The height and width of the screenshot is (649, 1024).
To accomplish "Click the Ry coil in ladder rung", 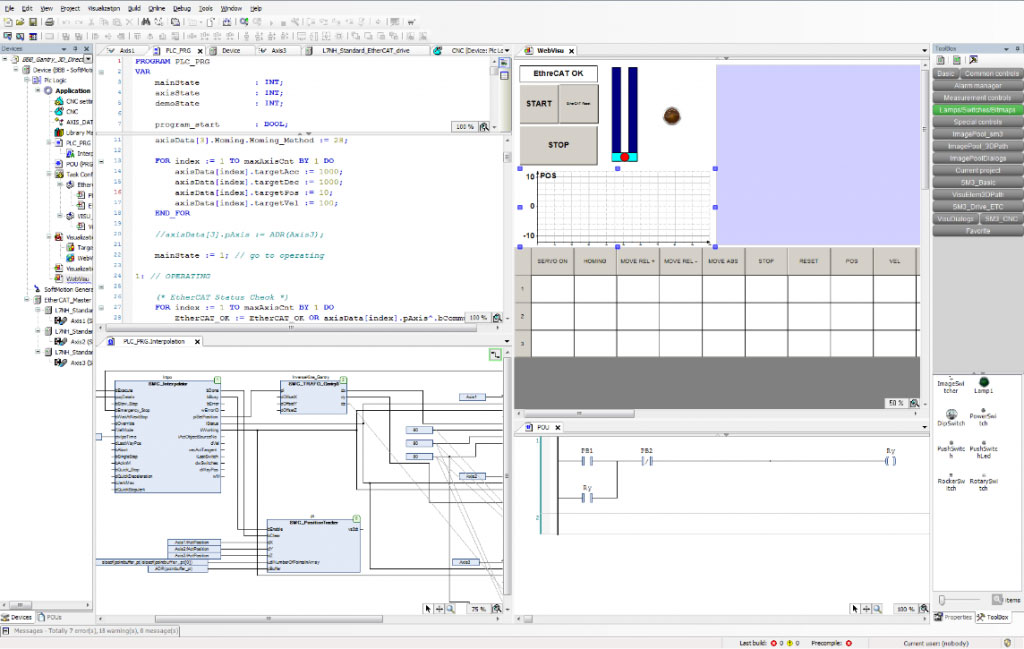I will 890,460.
